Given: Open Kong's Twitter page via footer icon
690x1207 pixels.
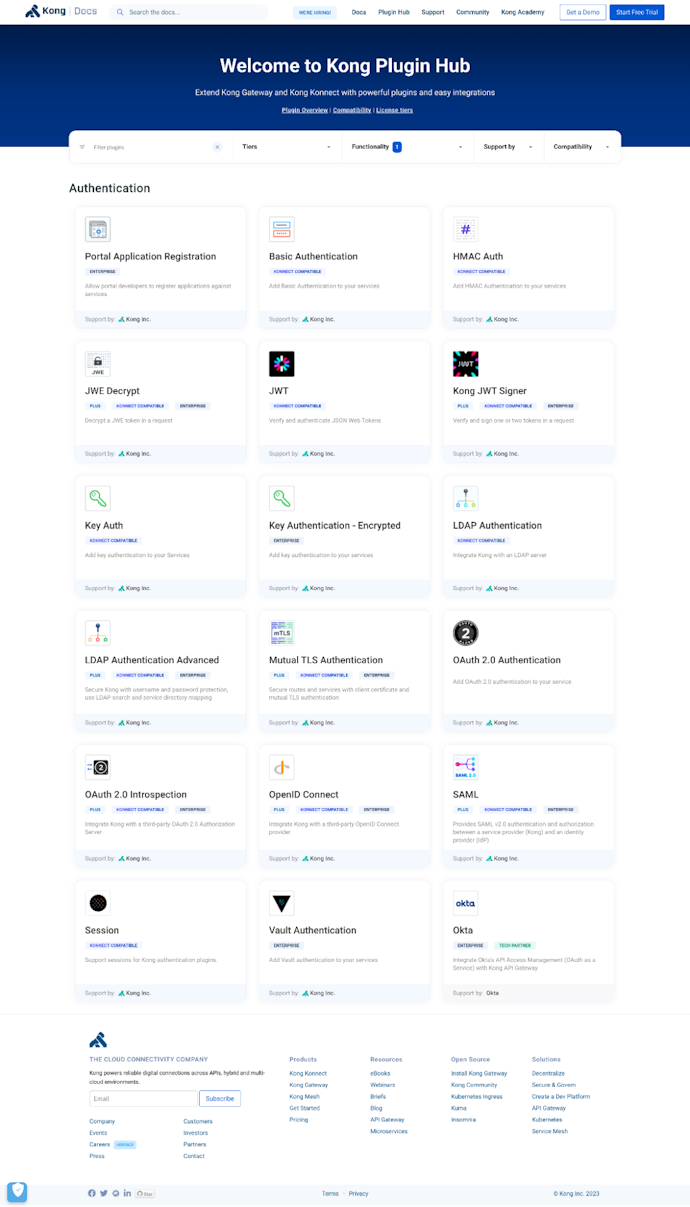Looking at the screenshot, I should pyautogui.click(x=103, y=1193).
